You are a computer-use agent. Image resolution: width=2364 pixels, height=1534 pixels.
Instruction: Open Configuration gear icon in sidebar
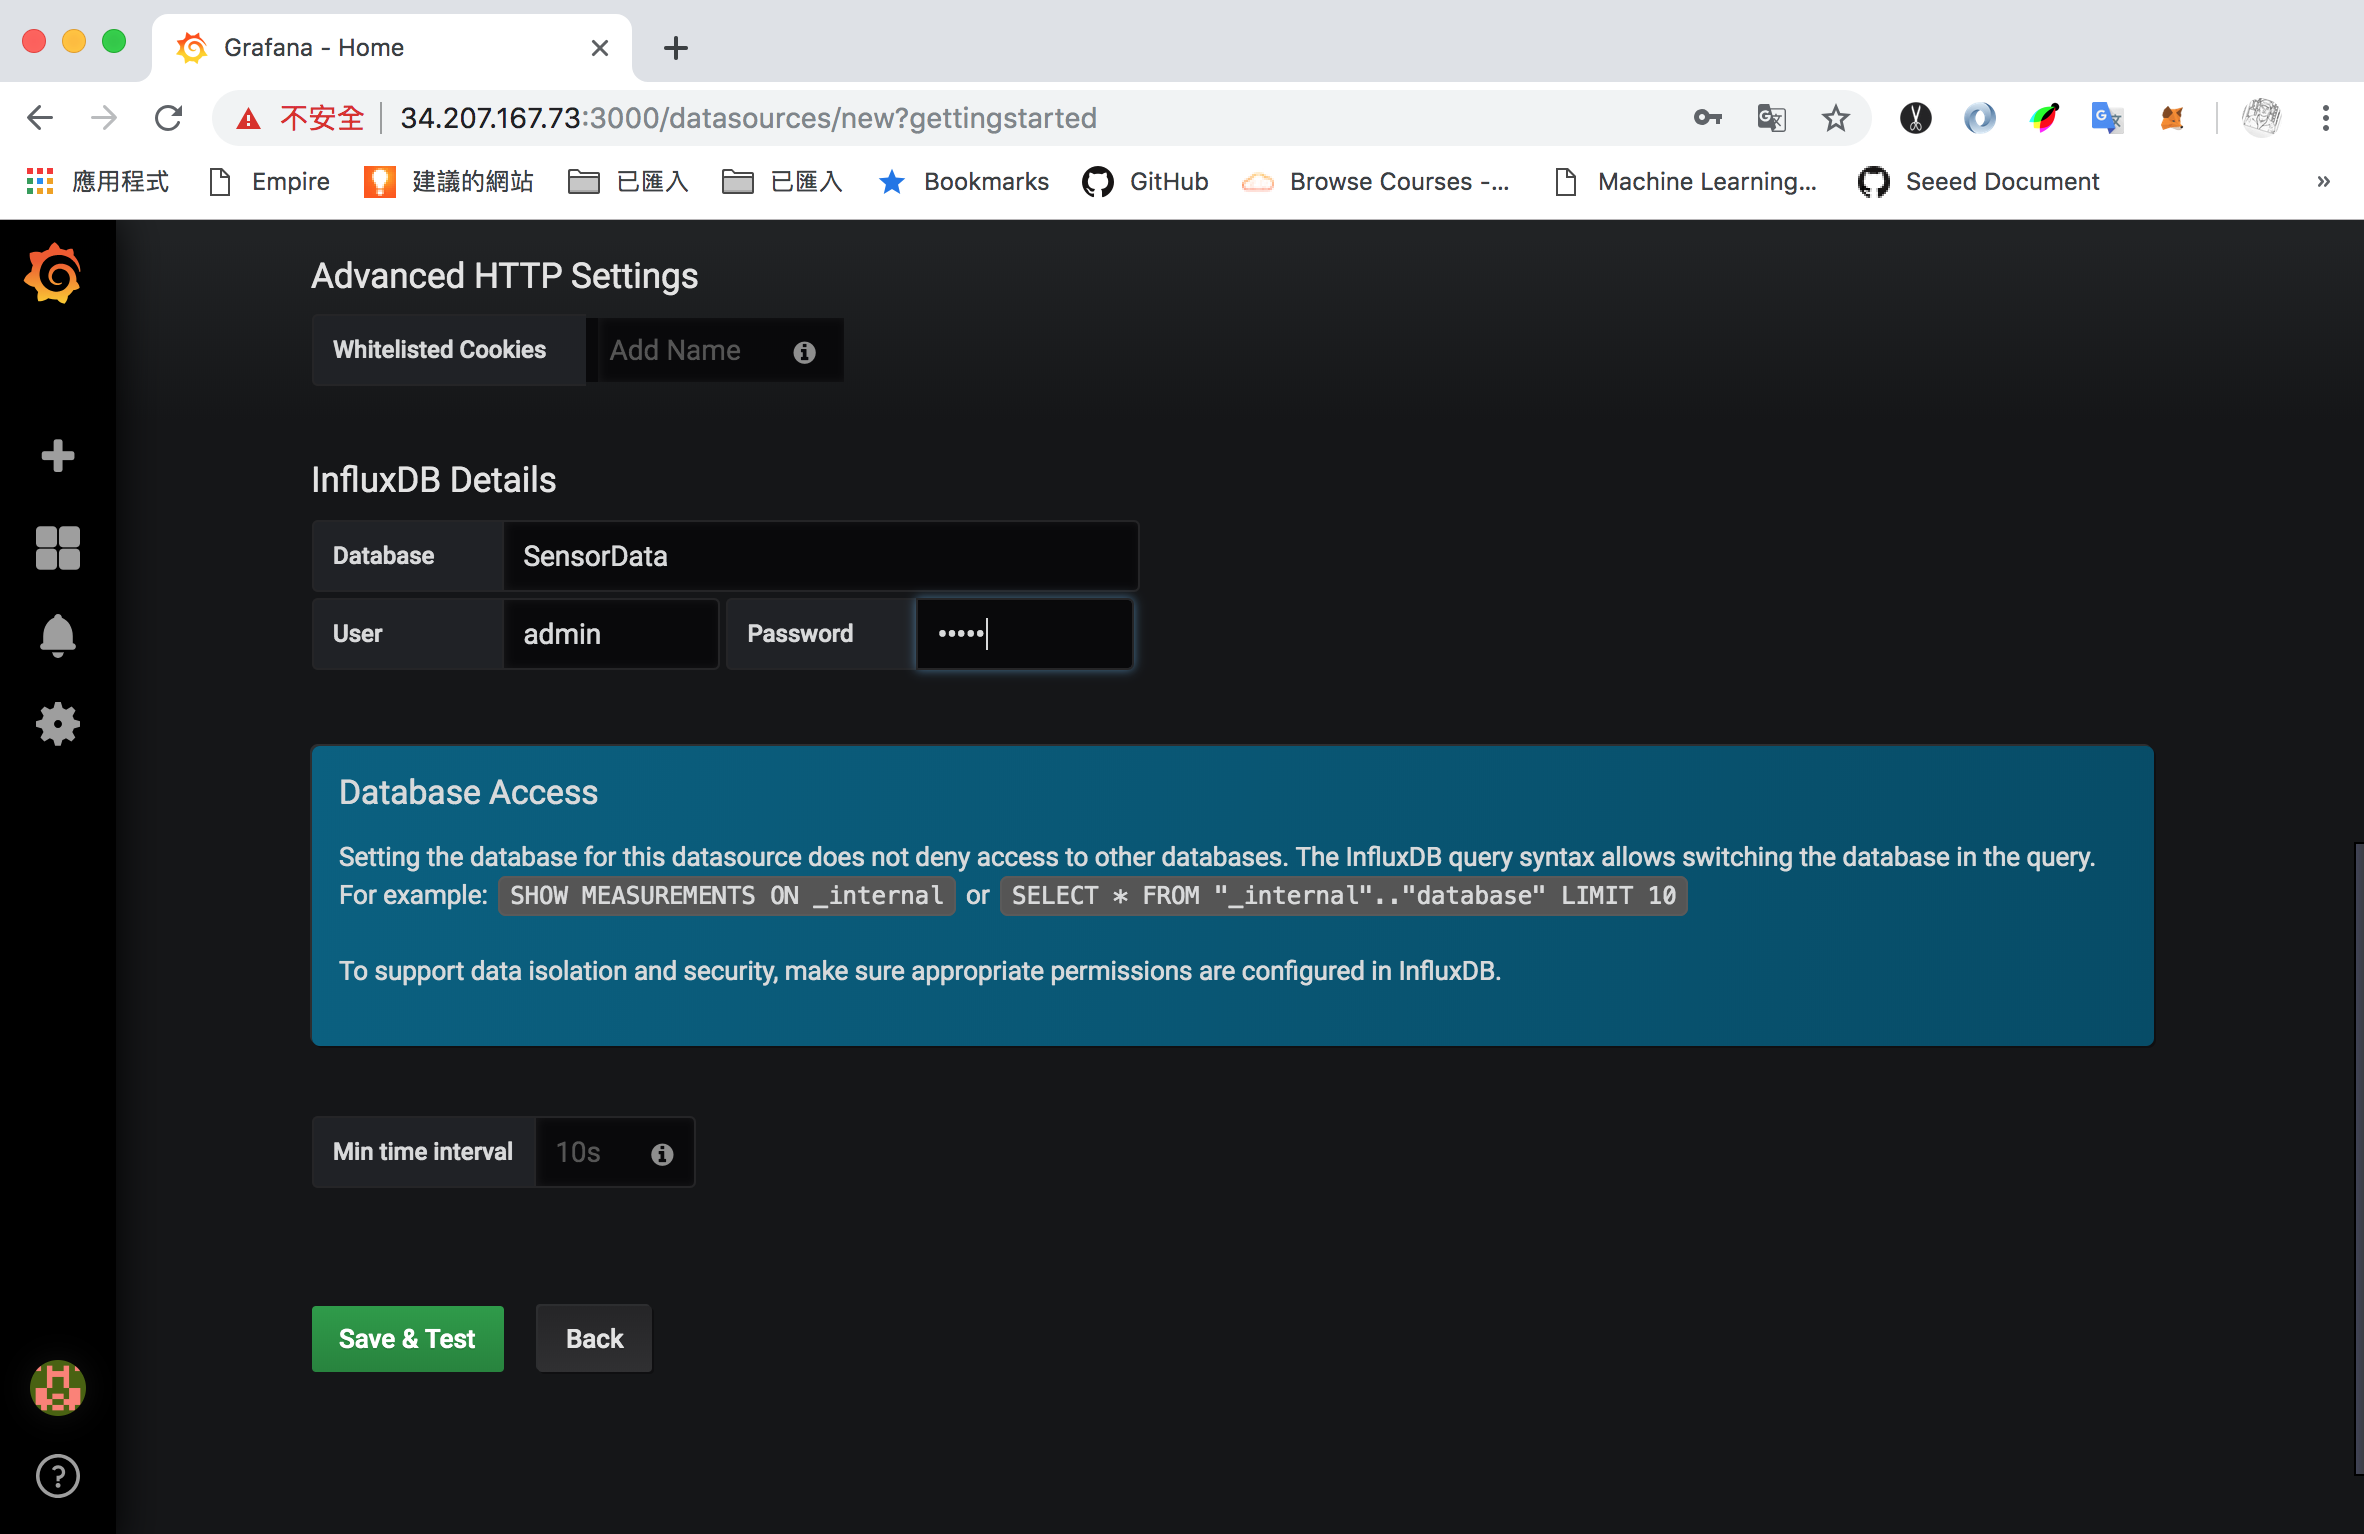click(x=58, y=723)
